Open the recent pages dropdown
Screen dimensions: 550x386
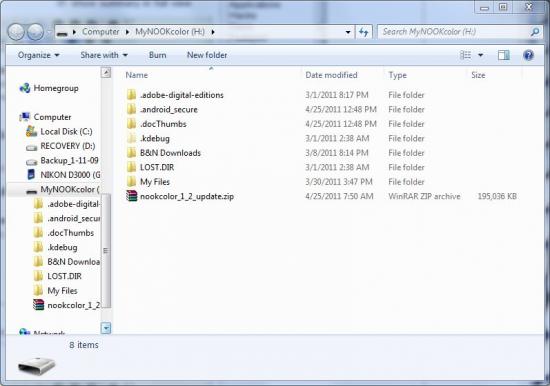(49, 32)
